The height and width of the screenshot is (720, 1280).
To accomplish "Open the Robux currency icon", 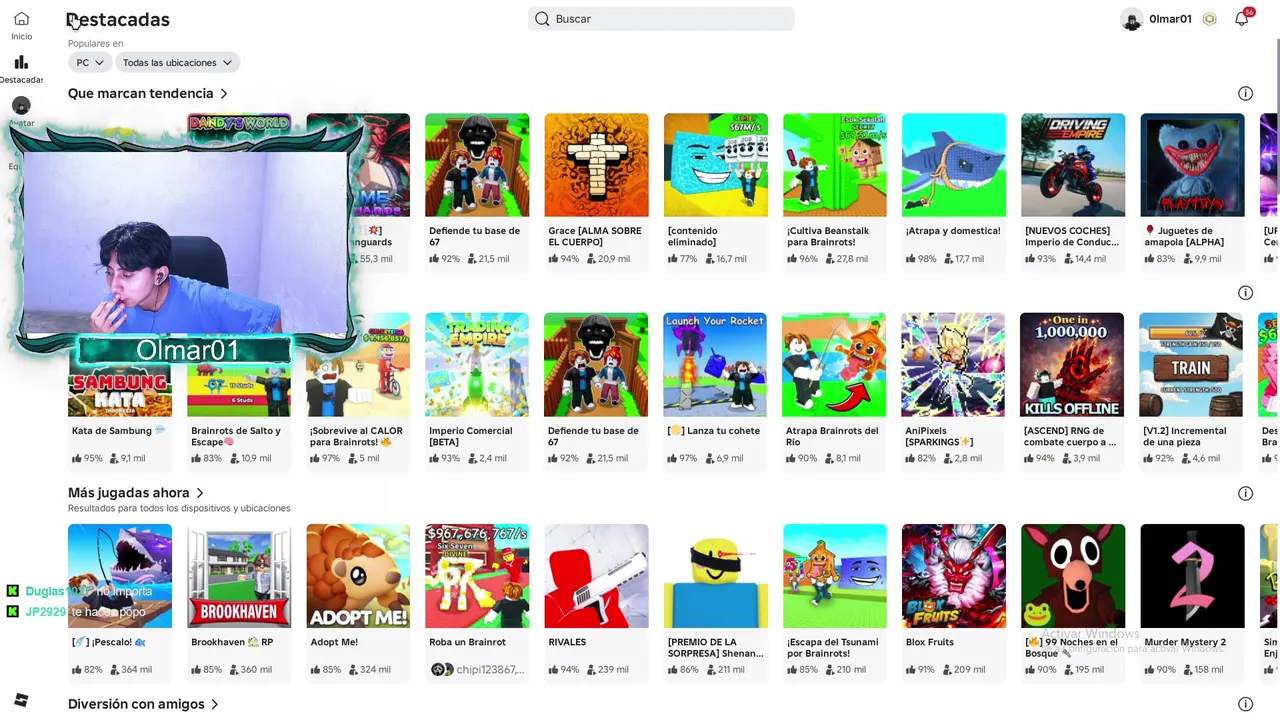I will [1209, 19].
